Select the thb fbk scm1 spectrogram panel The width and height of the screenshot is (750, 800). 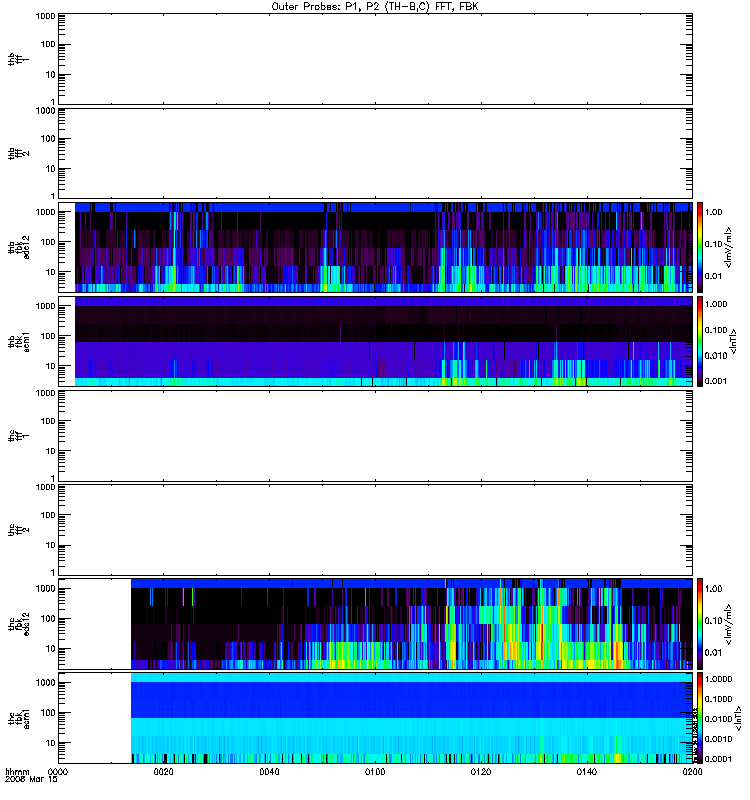pos(376,341)
